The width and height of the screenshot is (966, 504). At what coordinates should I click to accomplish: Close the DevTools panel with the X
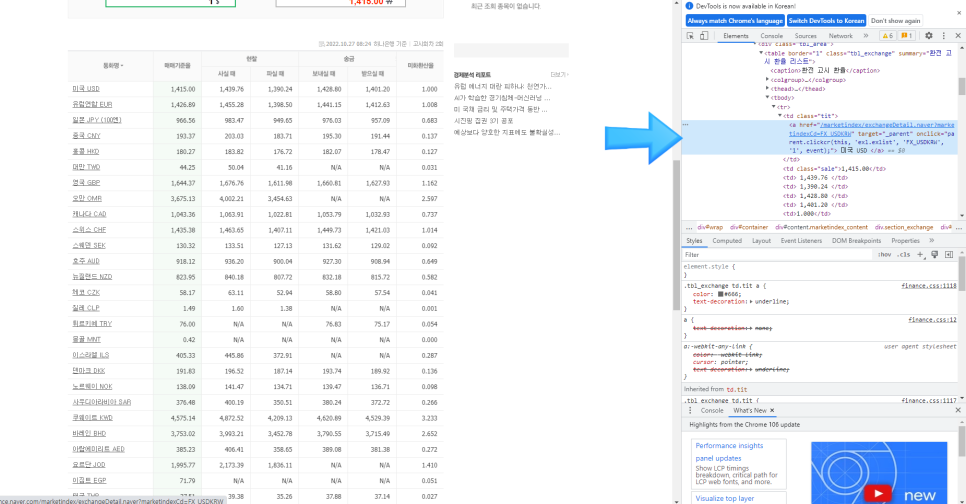click(x=957, y=36)
